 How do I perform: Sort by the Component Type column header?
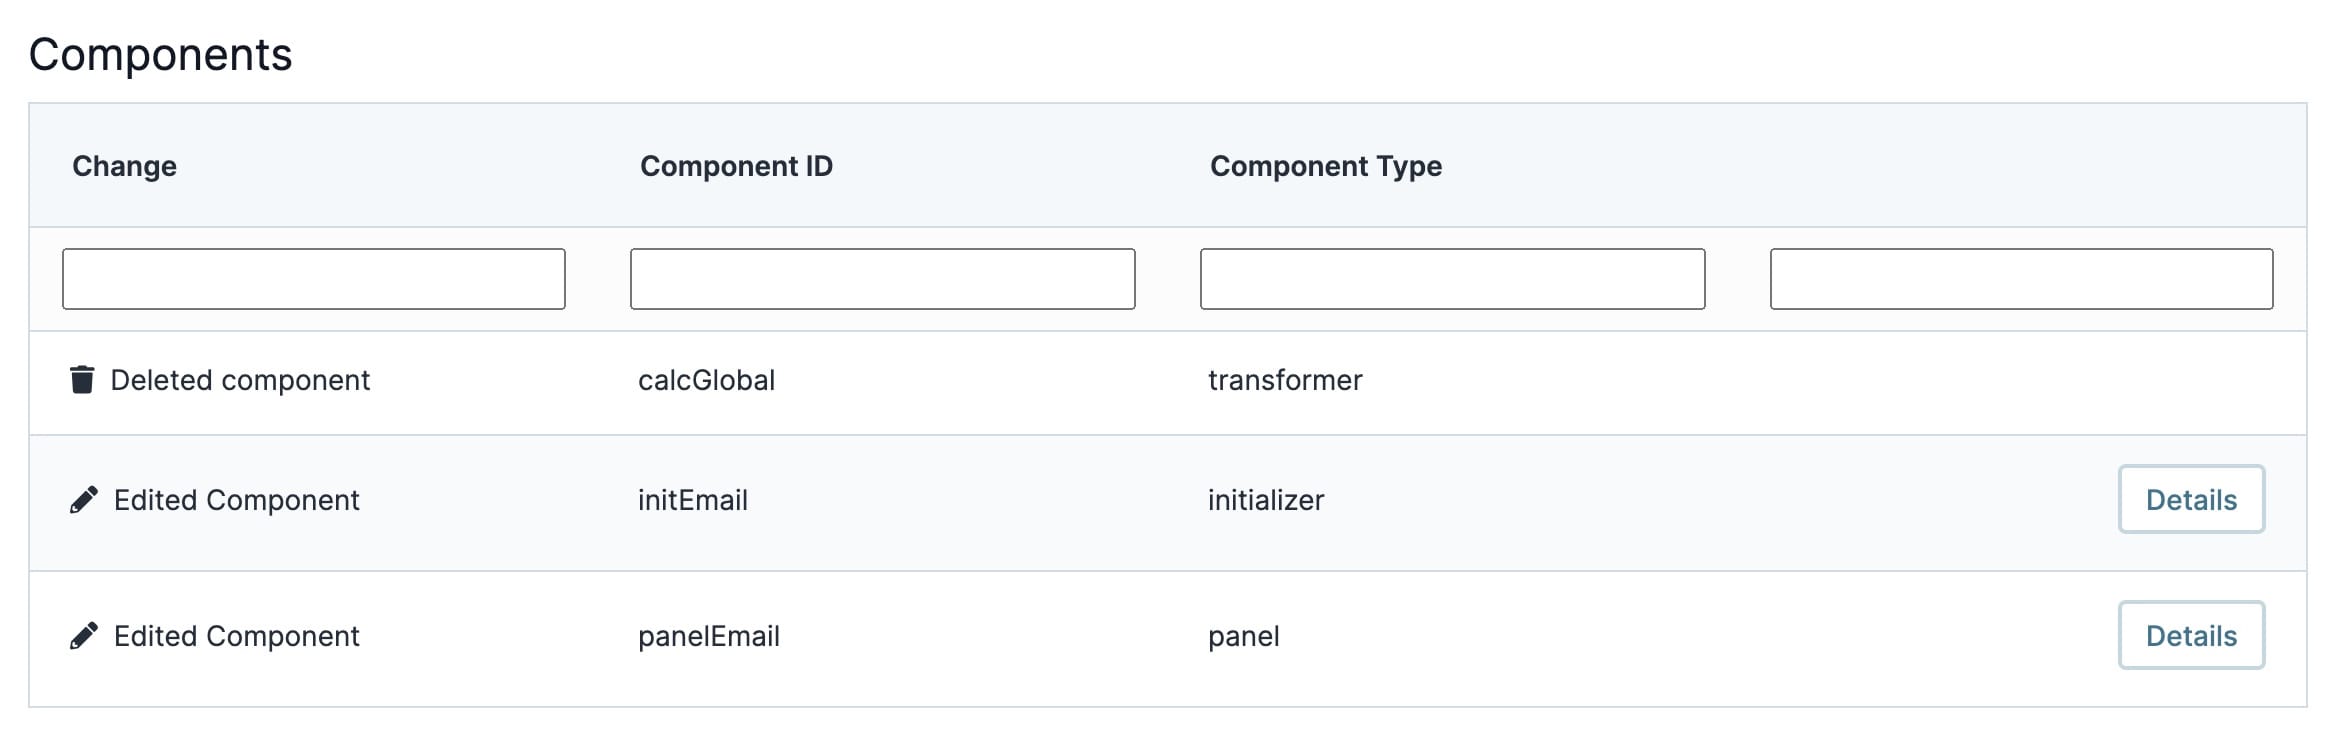click(1326, 166)
